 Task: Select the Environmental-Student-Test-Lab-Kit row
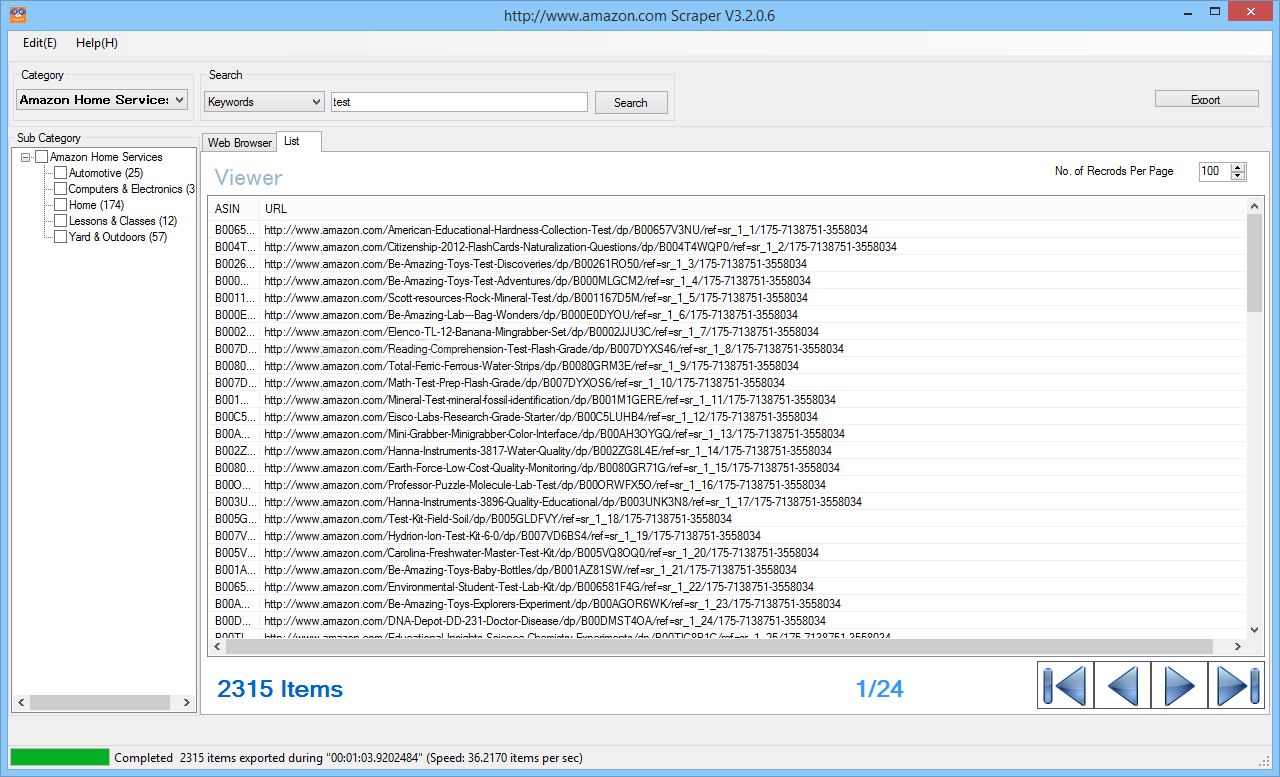[x=729, y=587]
